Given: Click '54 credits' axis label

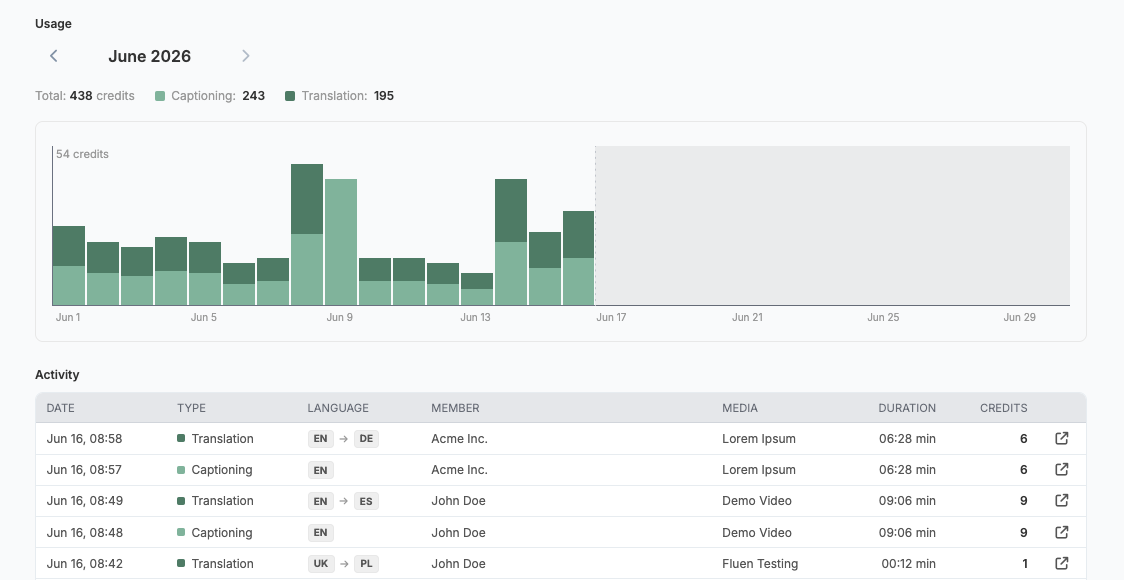Looking at the screenshot, I should click(82, 154).
